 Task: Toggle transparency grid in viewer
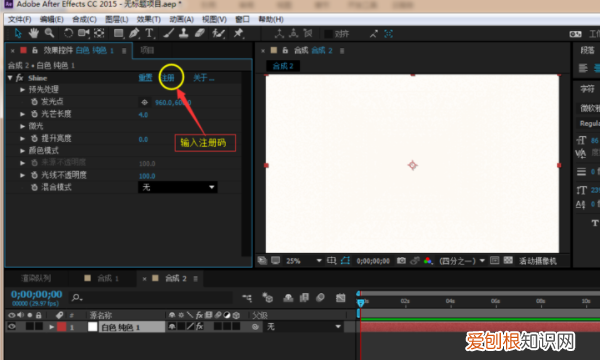coord(508,261)
